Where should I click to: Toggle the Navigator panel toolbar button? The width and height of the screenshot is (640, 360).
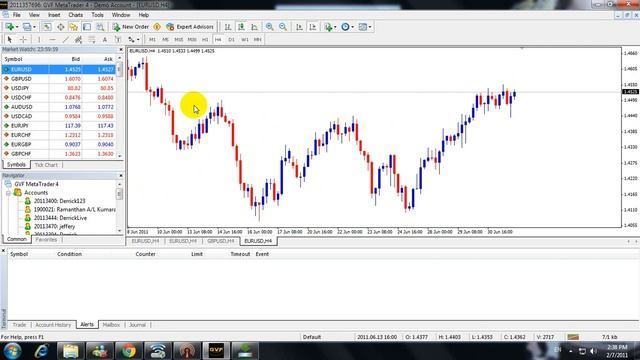[73, 27]
